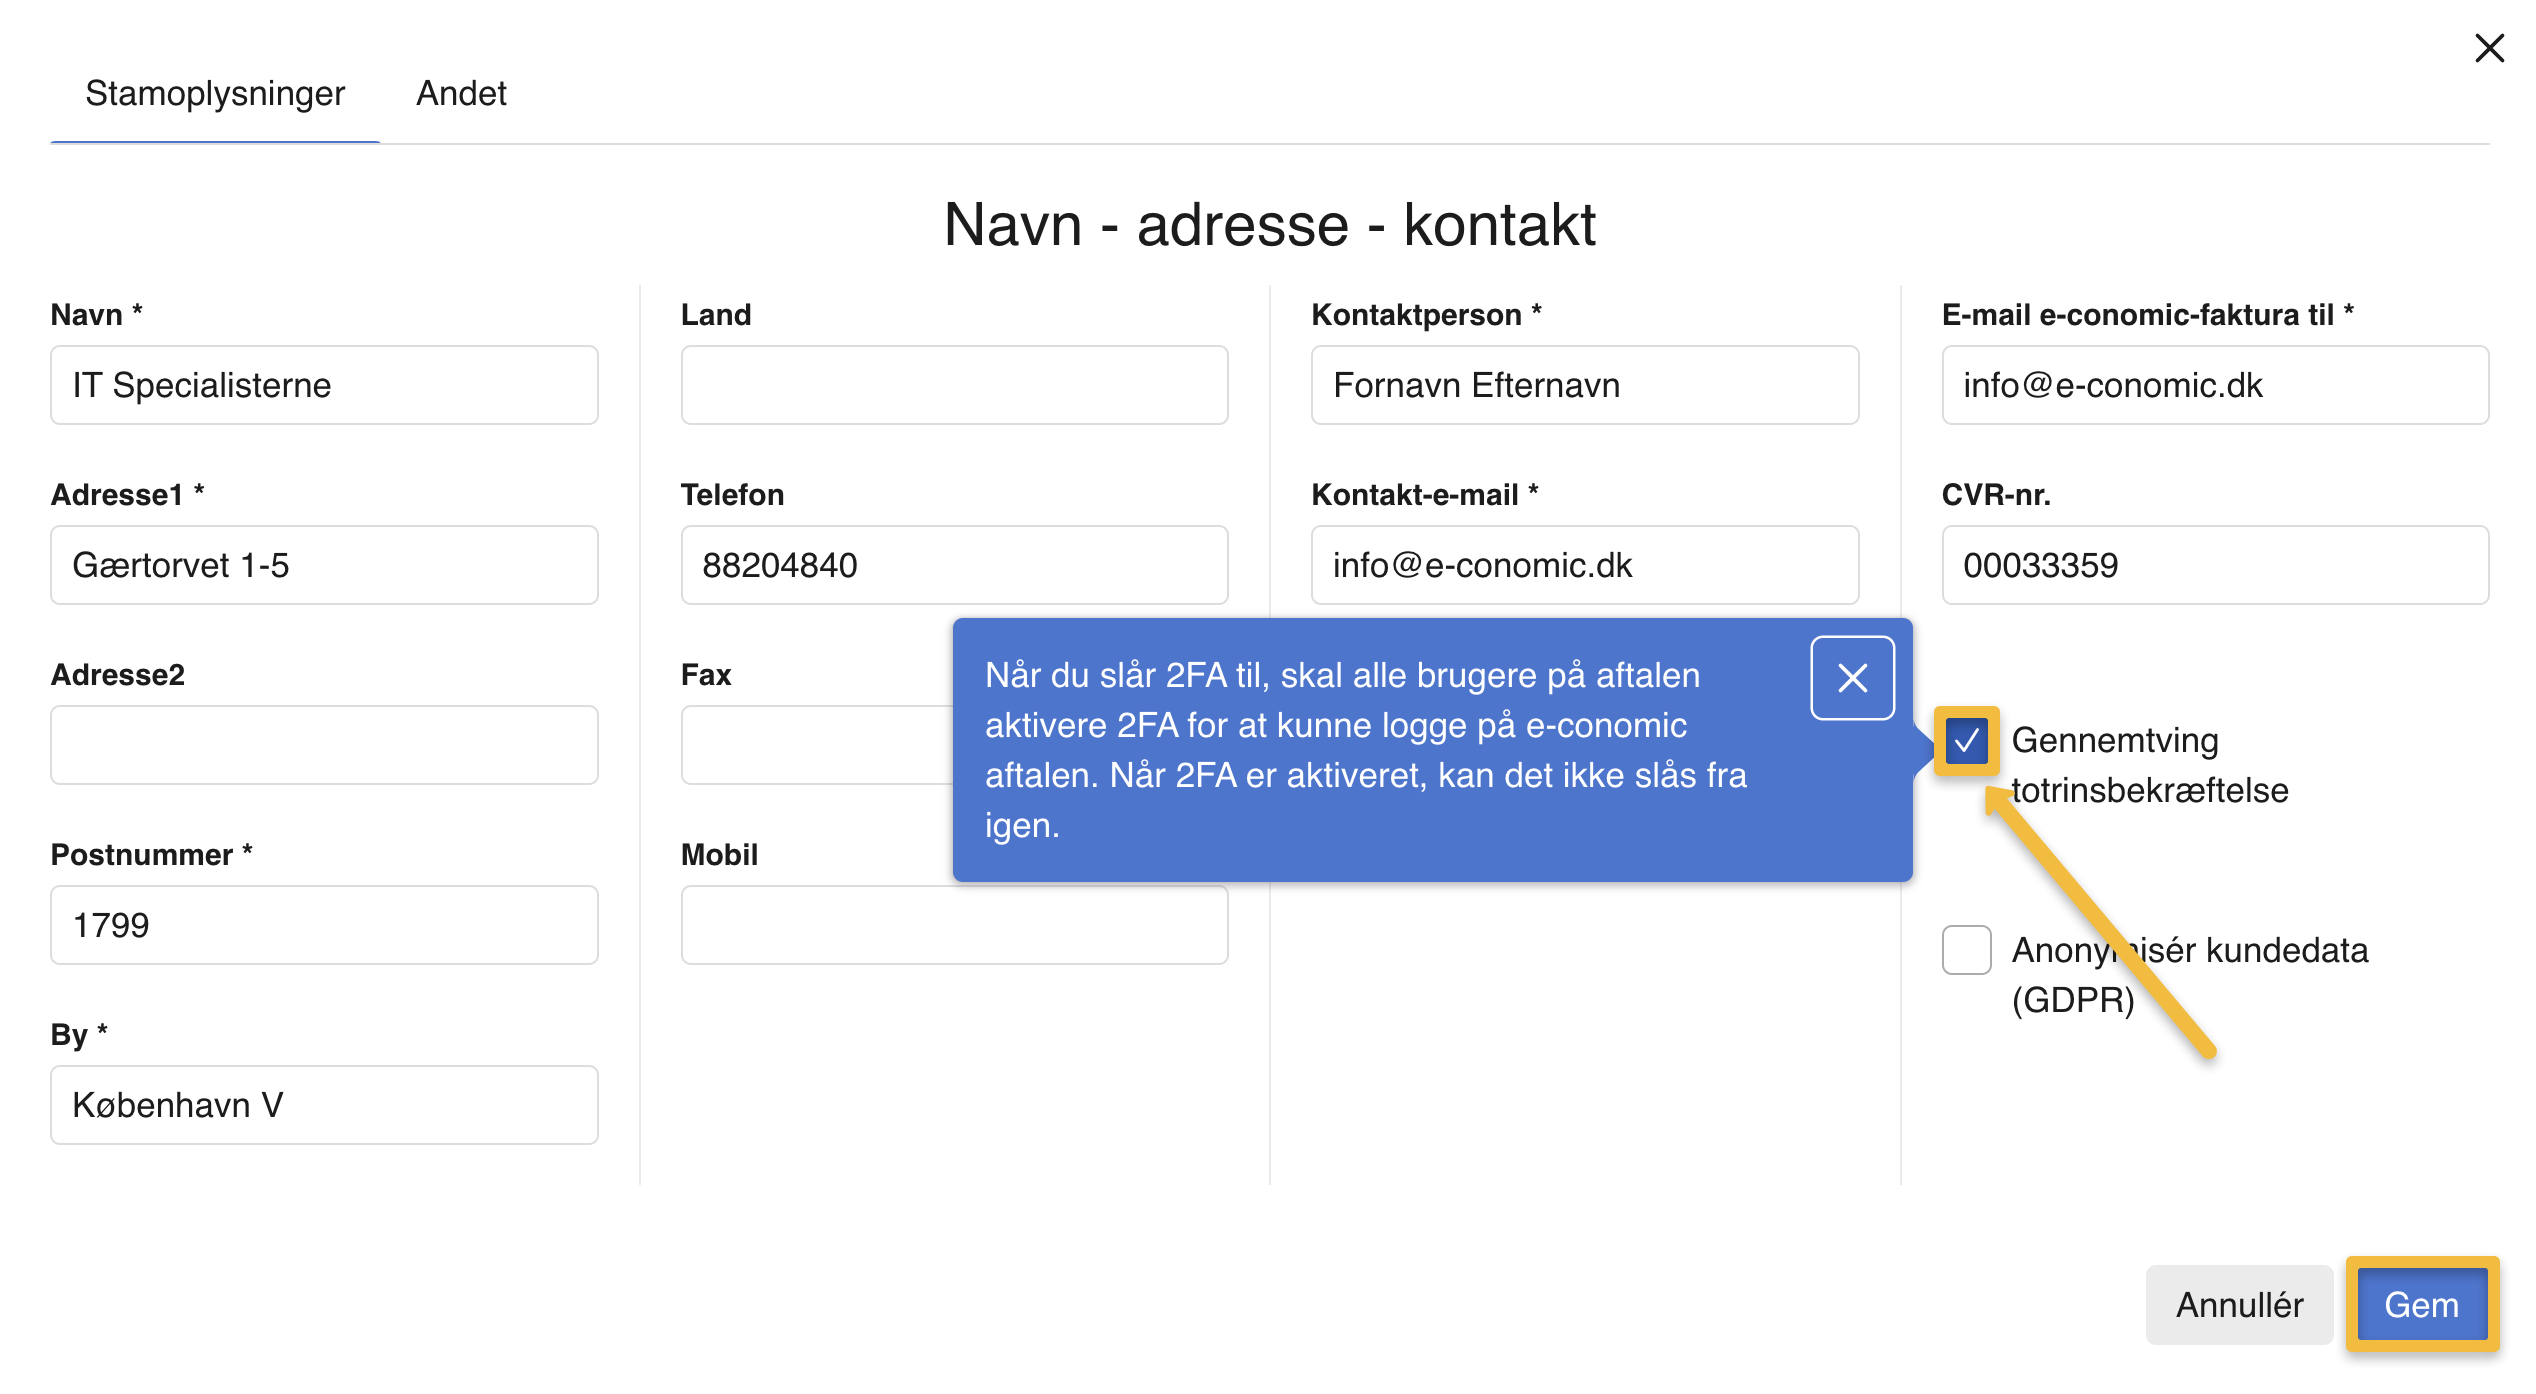Switch to the Andet tab
Viewport: 2536px width, 1394px height.
461,93
